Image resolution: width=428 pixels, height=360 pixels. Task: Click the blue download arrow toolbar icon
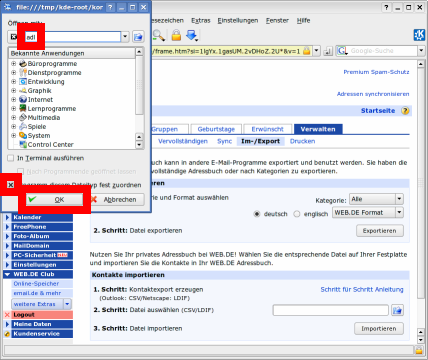tap(192, 35)
